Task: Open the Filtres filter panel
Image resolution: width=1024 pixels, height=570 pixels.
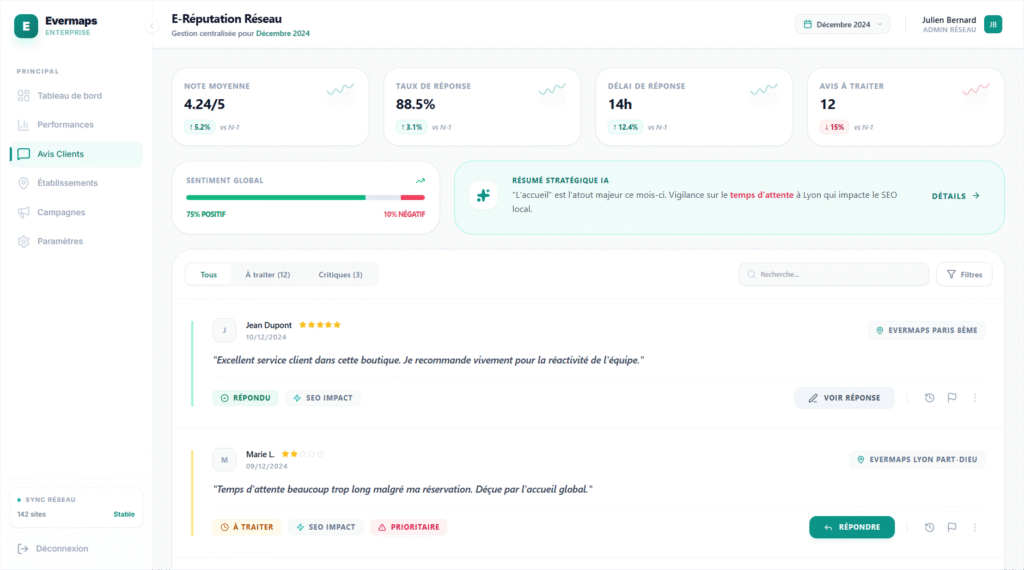Action: point(963,274)
